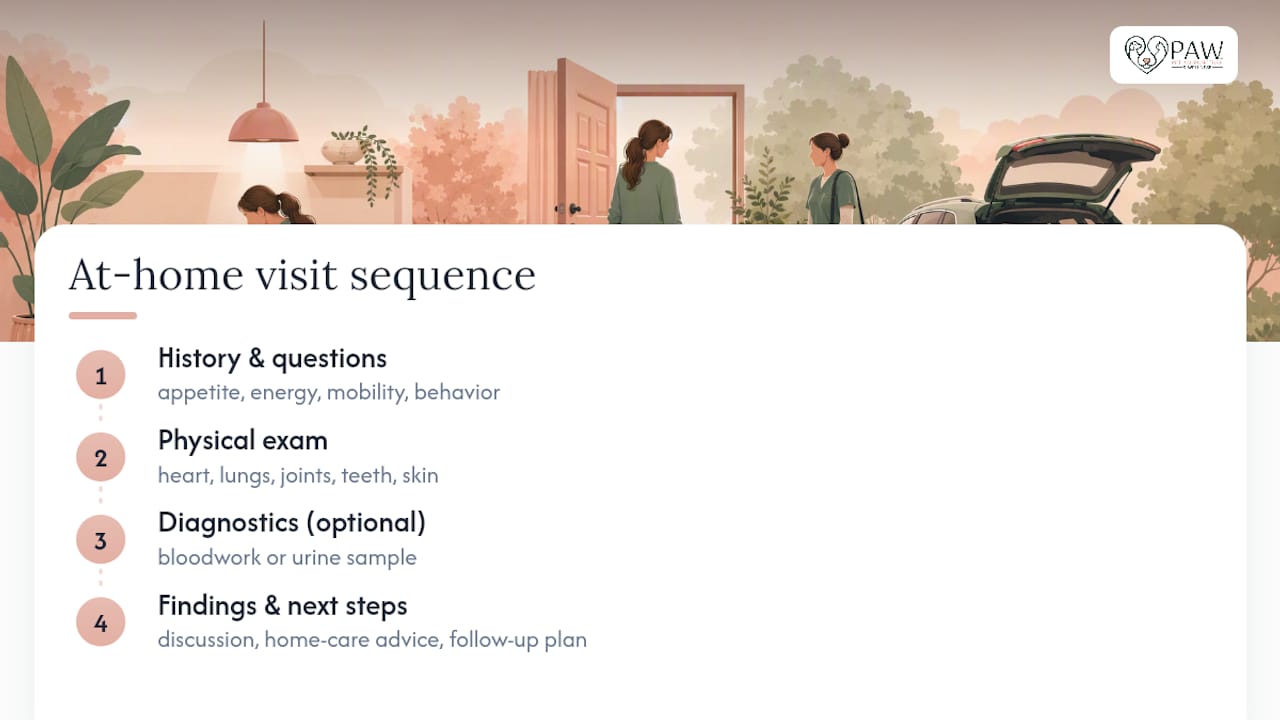Screen dimensions: 1280x720
Task: Click the pink accent underline below title
Action: click(103, 316)
